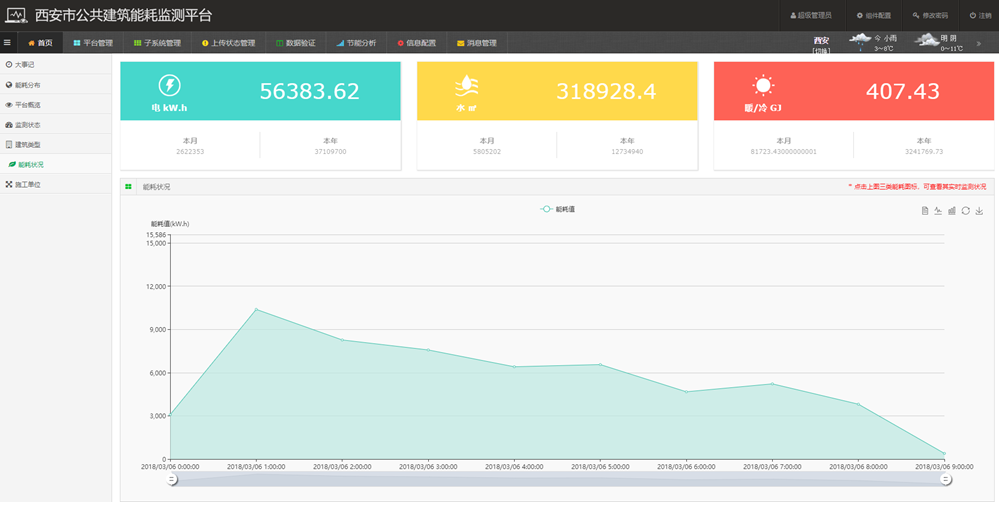The height and width of the screenshot is (505, 999).
Task: Select 监测状态 in the sidebar
Action: click(x=55, y=124)
